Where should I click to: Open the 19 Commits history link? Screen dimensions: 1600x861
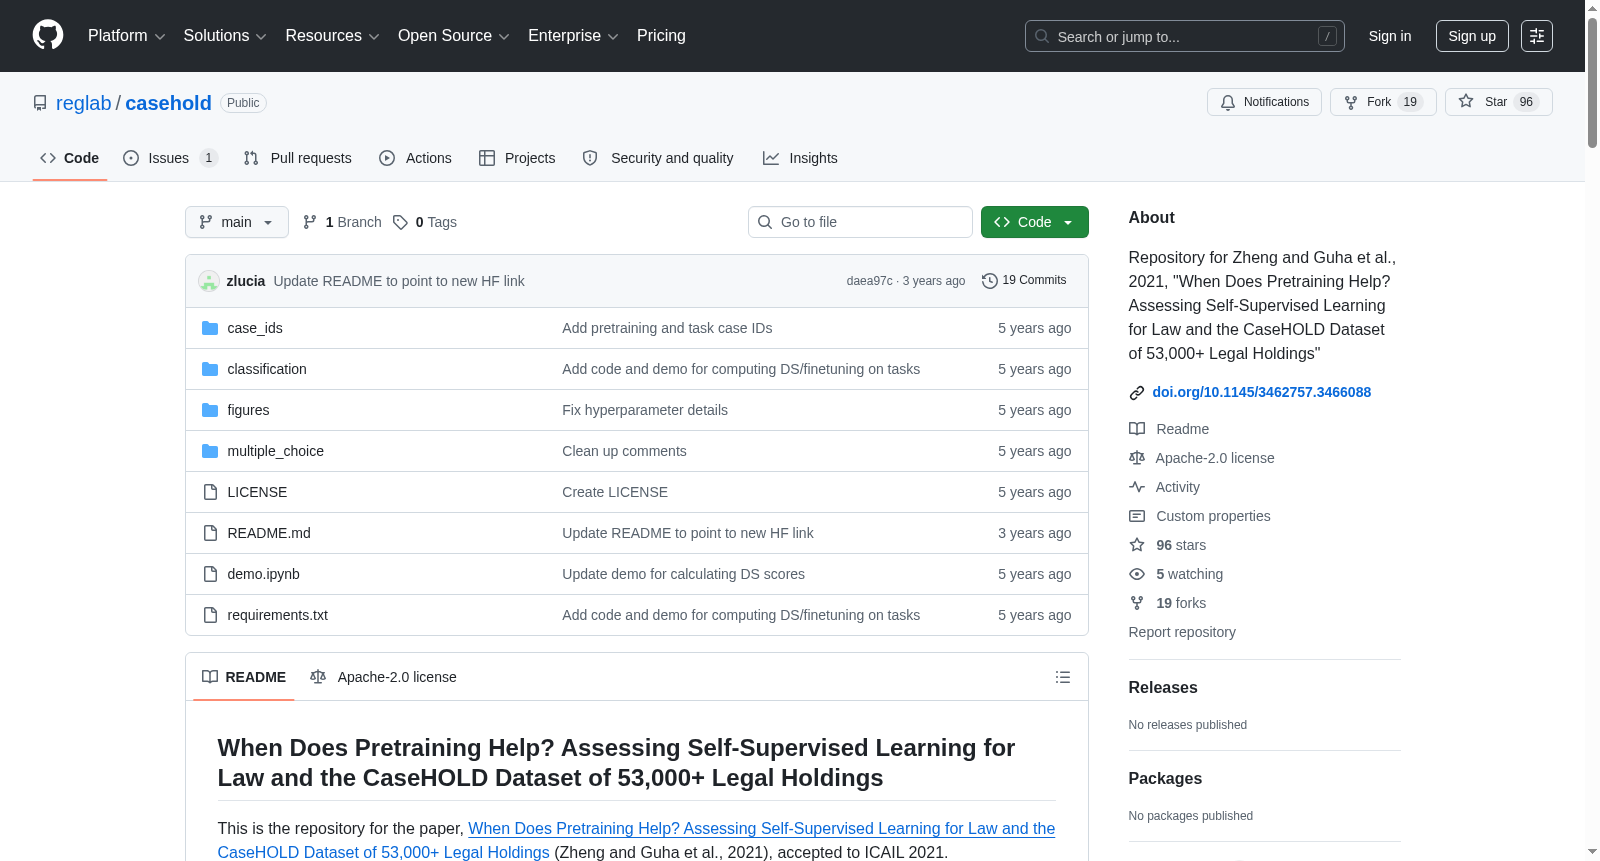[1025, 281]
